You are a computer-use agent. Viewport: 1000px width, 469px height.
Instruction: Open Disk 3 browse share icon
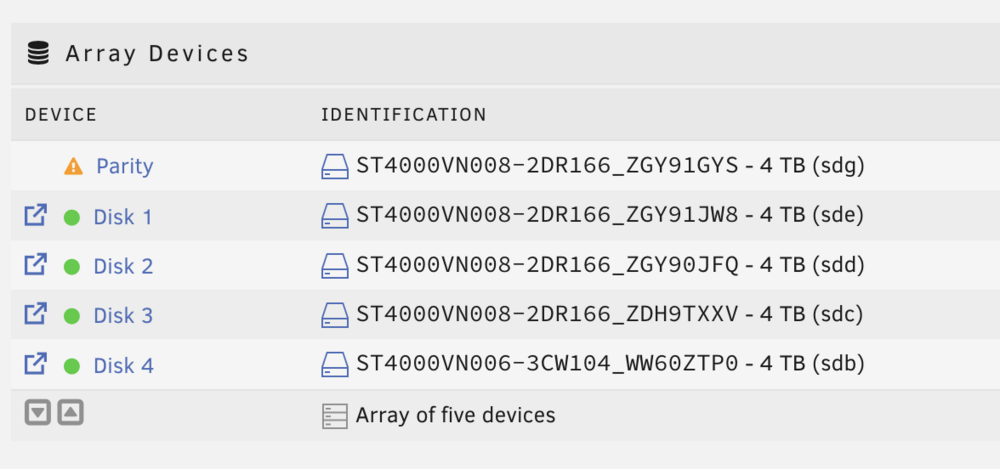[35, 314]
